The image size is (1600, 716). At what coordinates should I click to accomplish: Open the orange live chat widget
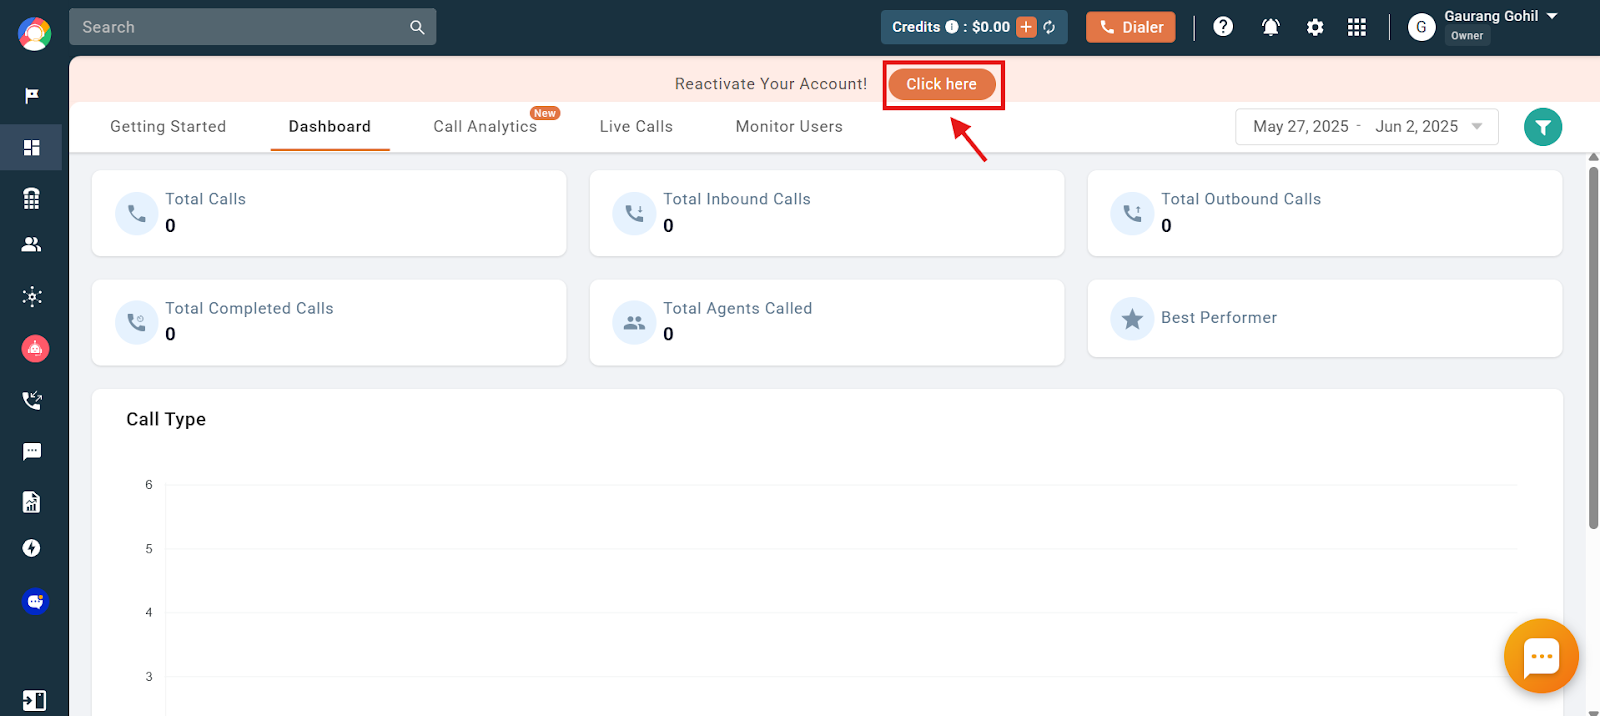click(x=1541, y=656)
